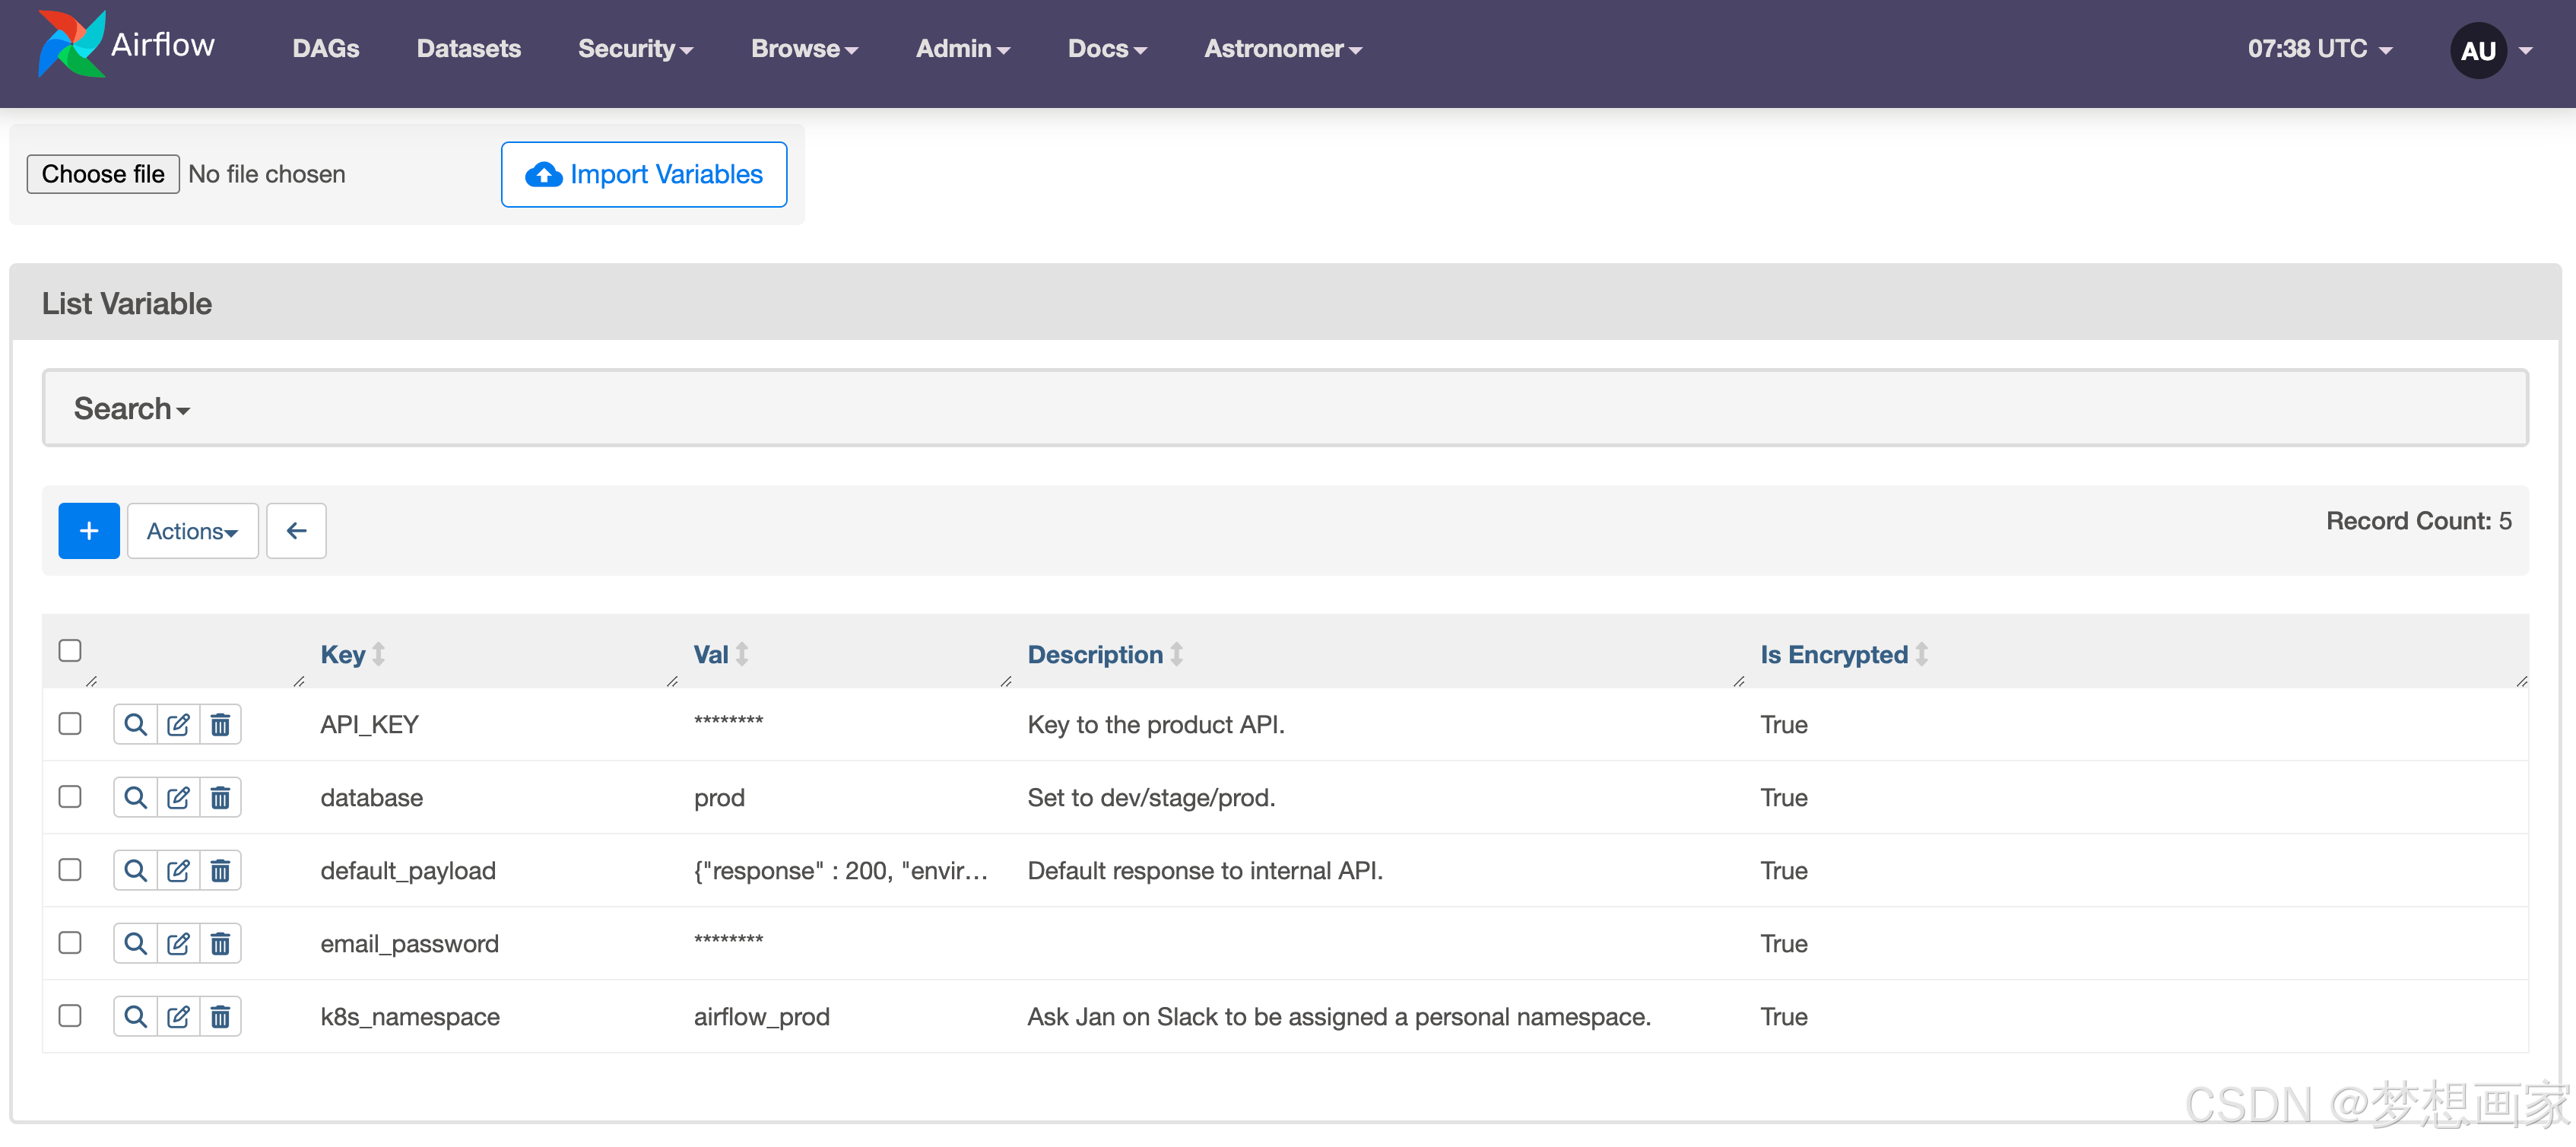Show k8s_namespace record details
2576x1147 pixels.
(135, 1016)
